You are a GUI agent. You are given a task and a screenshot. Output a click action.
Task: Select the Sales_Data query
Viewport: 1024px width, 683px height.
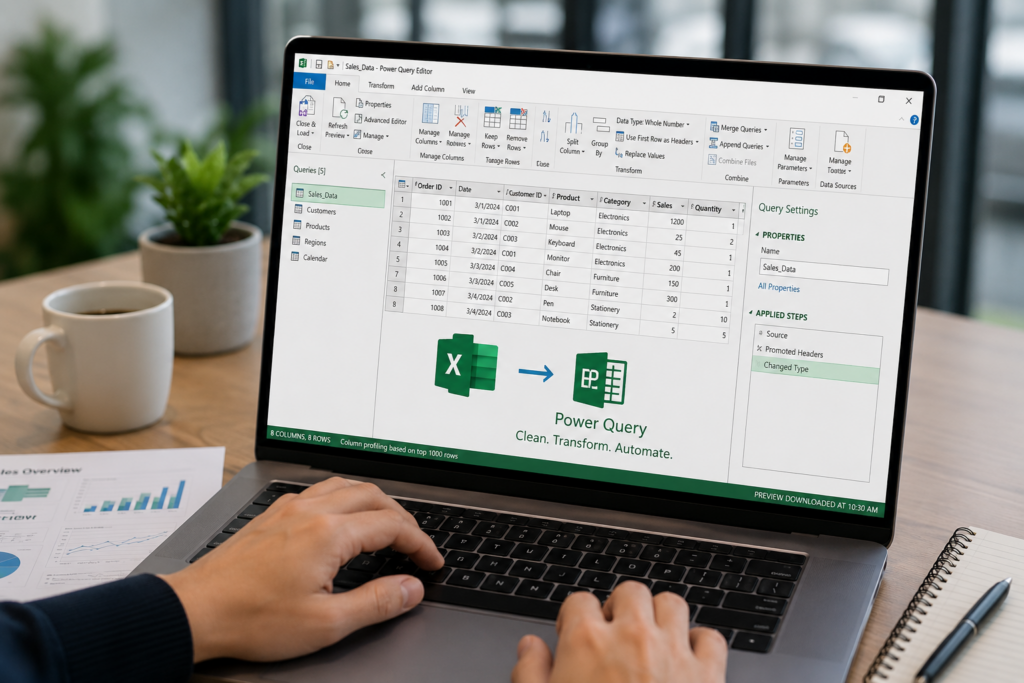tap(339, 195)
